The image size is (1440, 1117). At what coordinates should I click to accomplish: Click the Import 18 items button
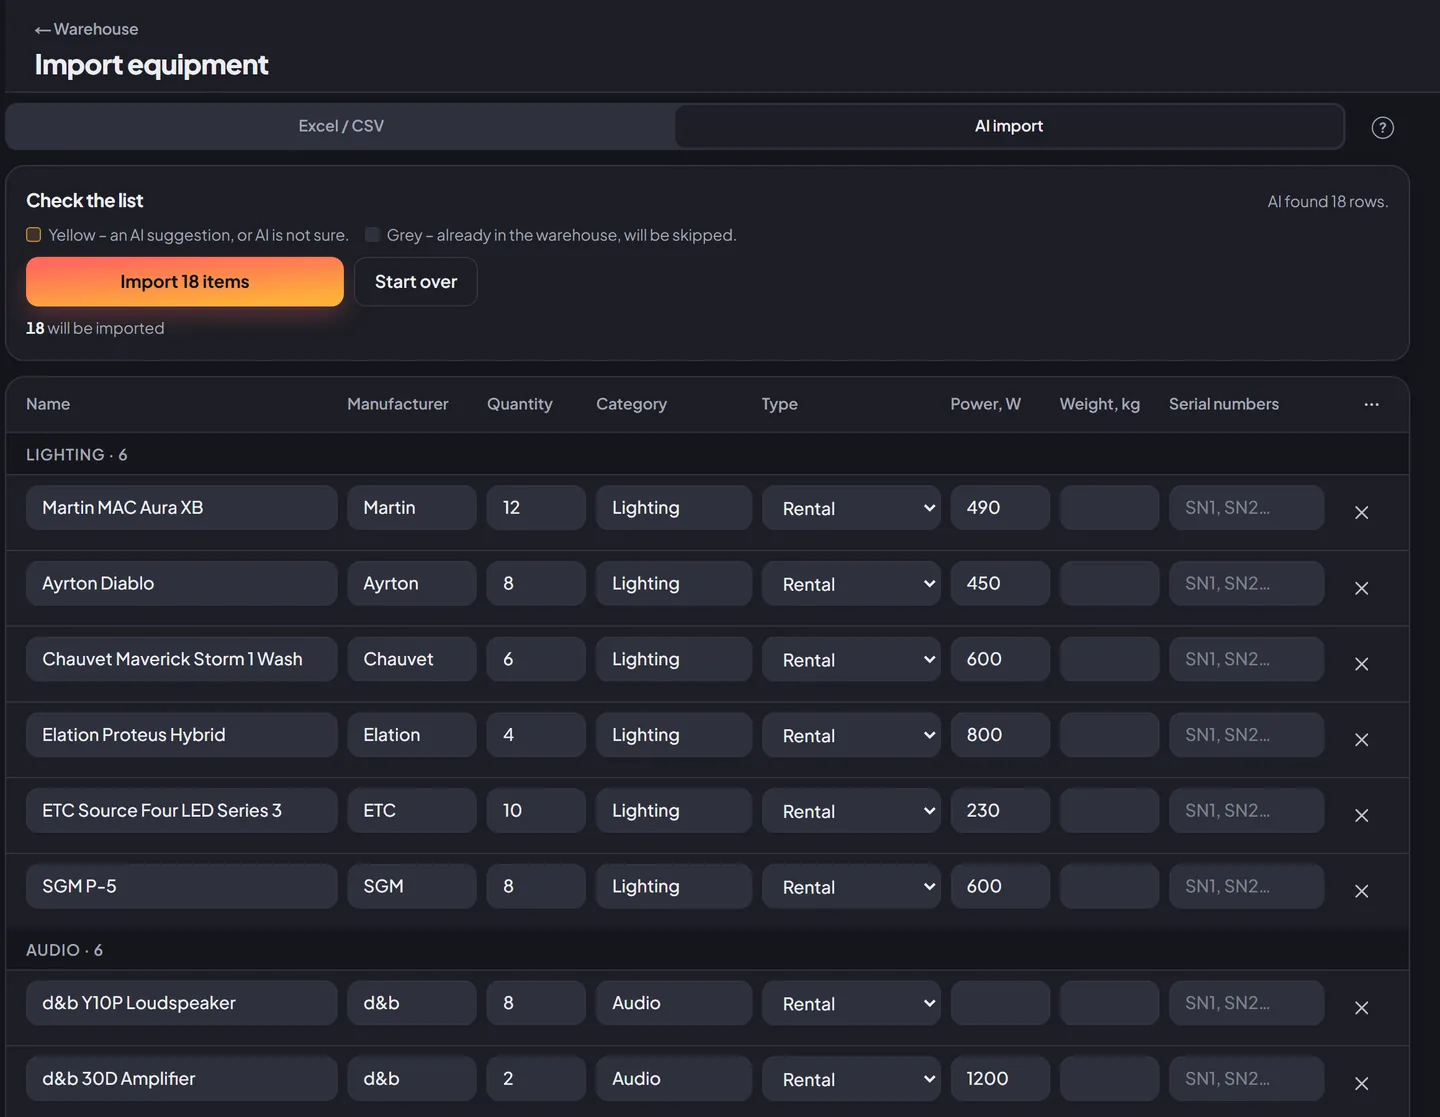coord(185,282)
